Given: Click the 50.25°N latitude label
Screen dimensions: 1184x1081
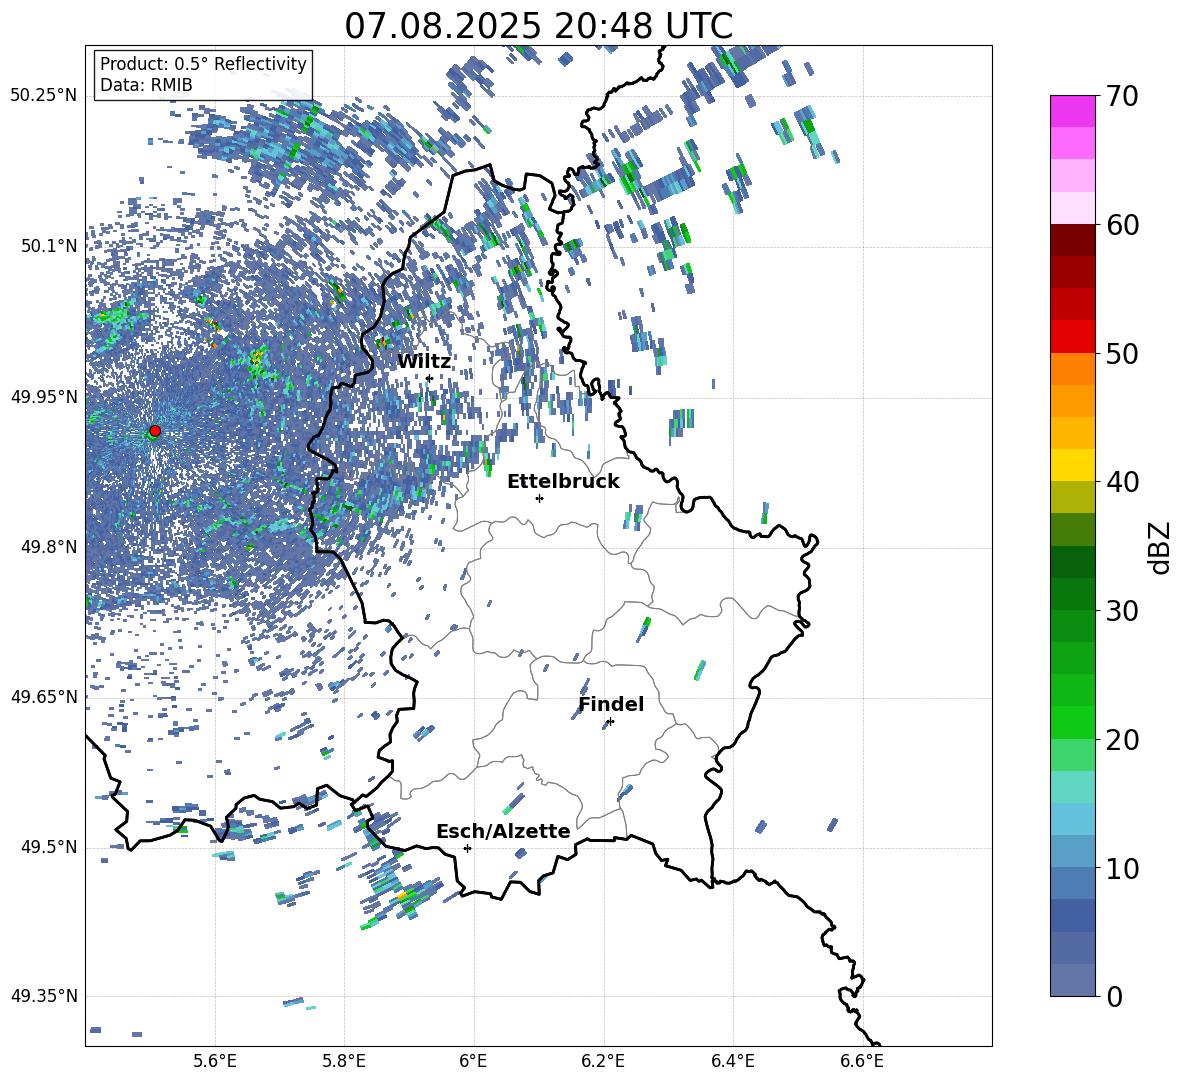Looking at the screenshot, I should tap(44, 96).
